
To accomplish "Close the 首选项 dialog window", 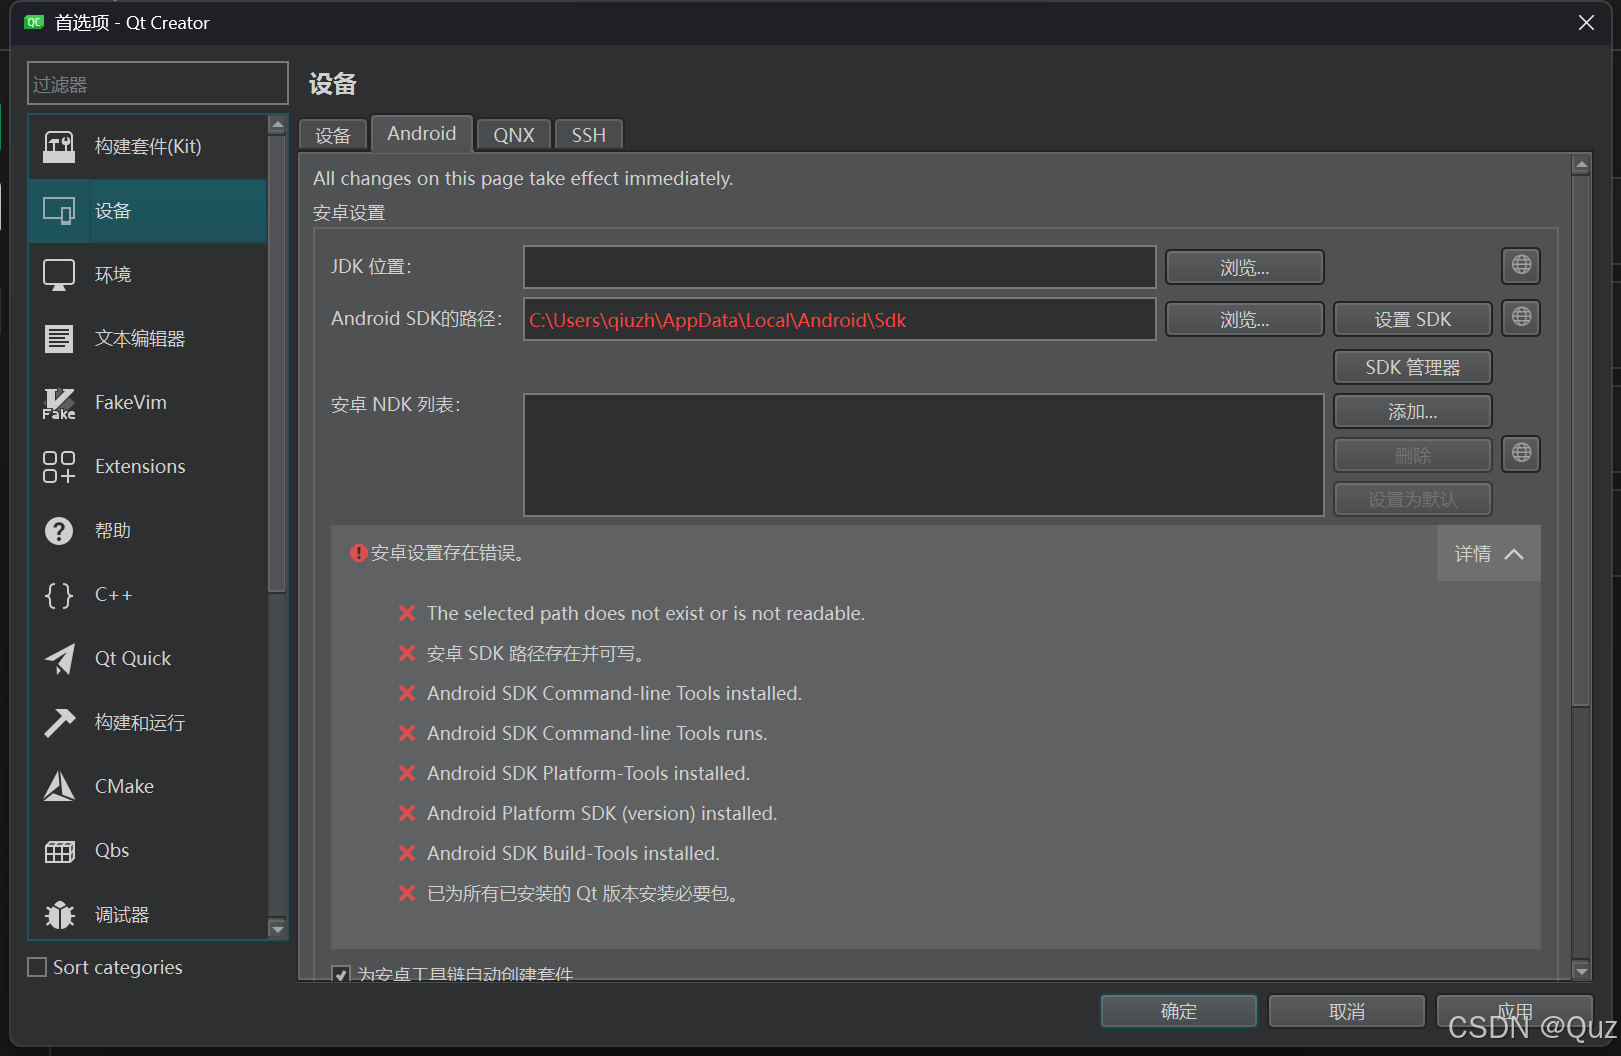I will click(1586, 22).
